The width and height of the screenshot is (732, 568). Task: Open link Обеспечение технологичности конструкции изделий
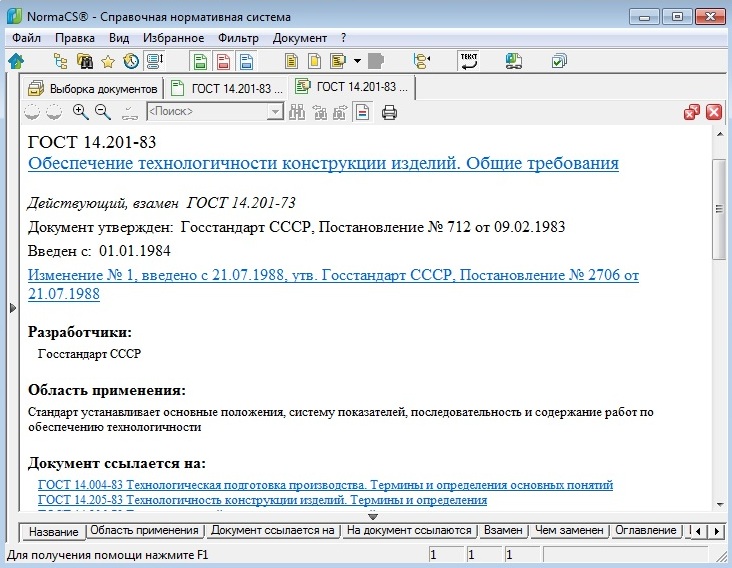pyautogui.click(x=324, y=163)
